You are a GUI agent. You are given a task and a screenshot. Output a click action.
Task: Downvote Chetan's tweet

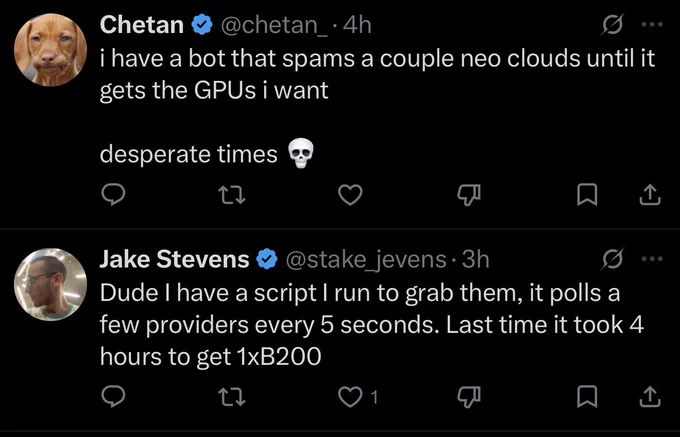tap(469, 195)
